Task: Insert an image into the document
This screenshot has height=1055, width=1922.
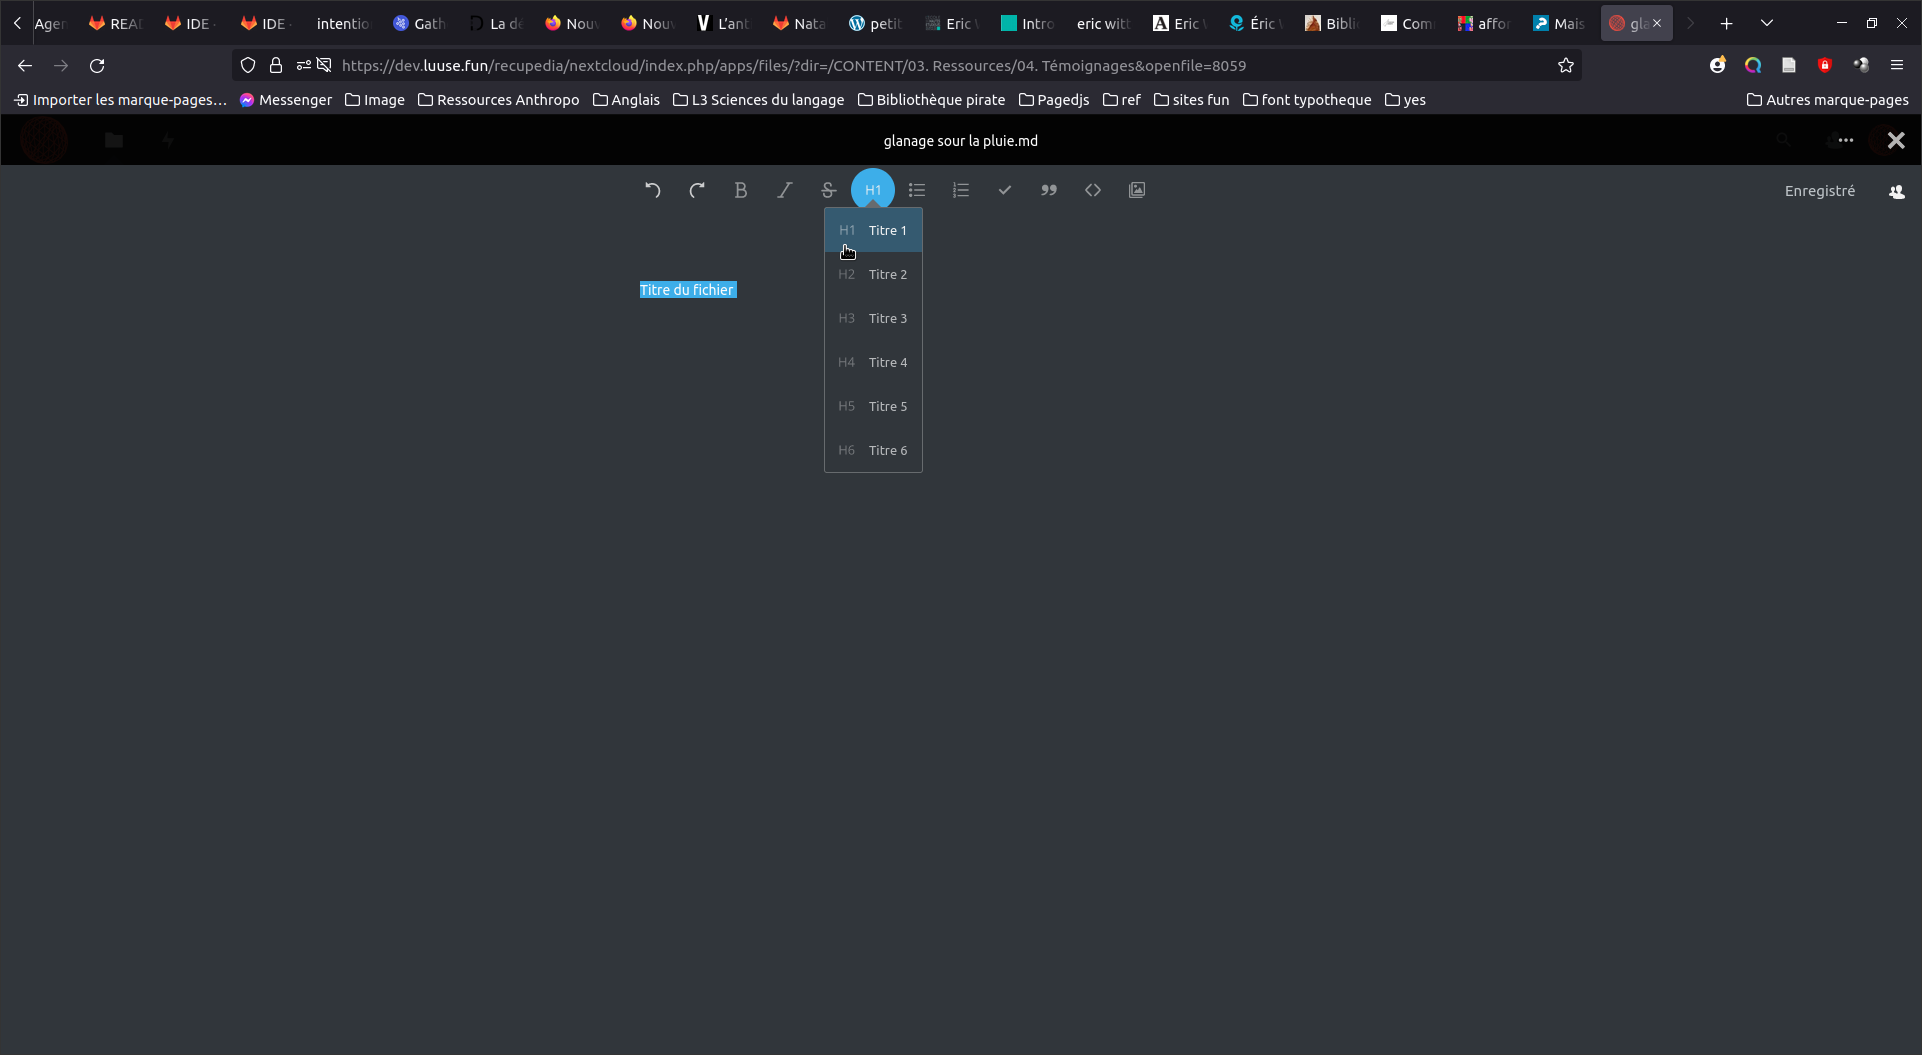Action: pos(1137,190)
